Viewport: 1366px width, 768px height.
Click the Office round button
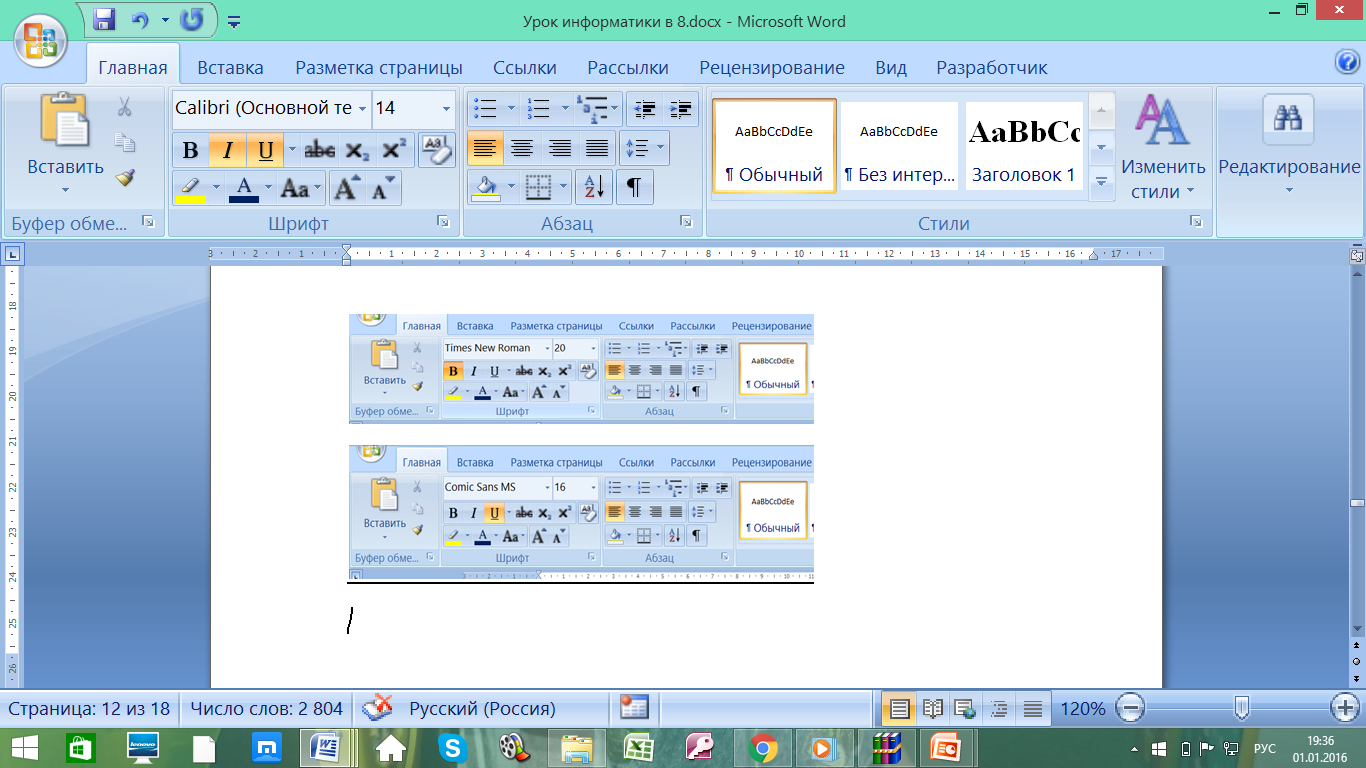(x=40, y=40)
